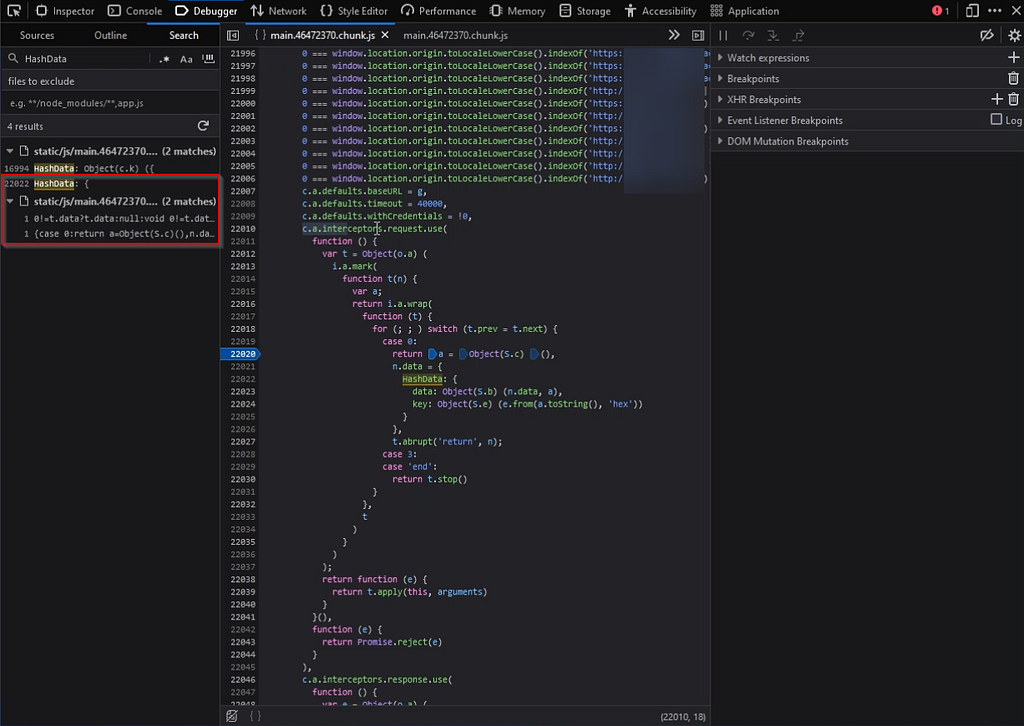
Task: Click the Step in button
Action: (x=773, y=35)
